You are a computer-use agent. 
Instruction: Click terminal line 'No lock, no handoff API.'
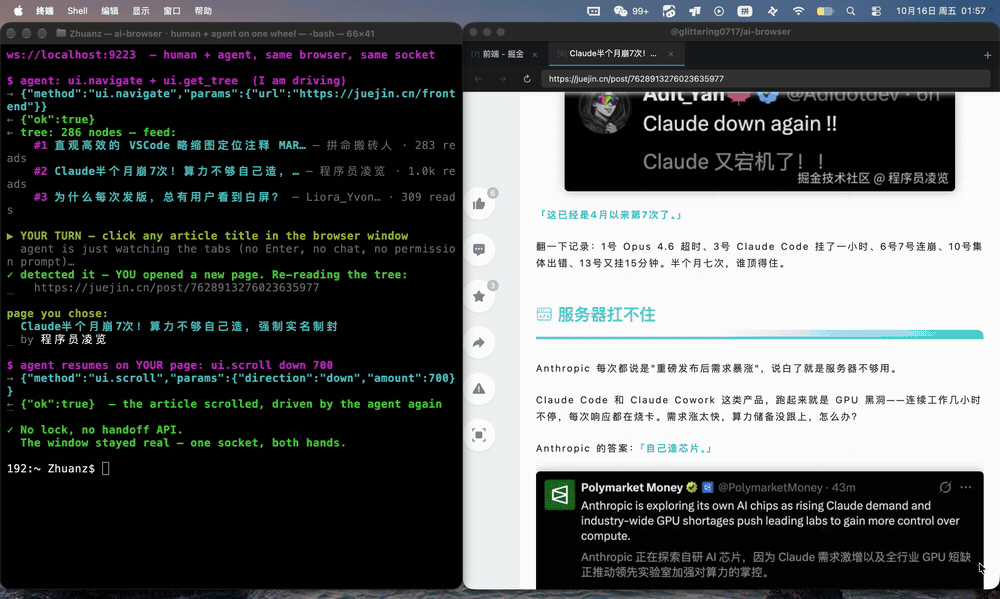tap(101, 430)
